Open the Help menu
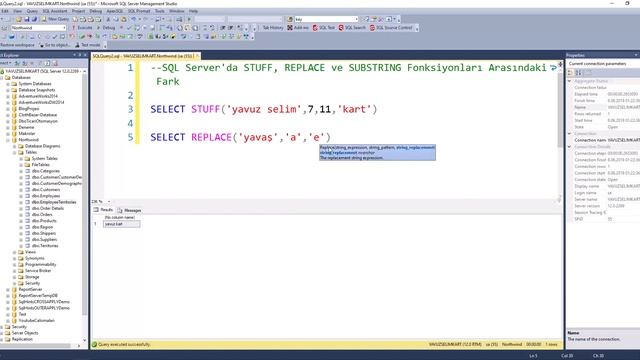The height and width of the screenshot is (360, 640). click(x=193, y=11)
